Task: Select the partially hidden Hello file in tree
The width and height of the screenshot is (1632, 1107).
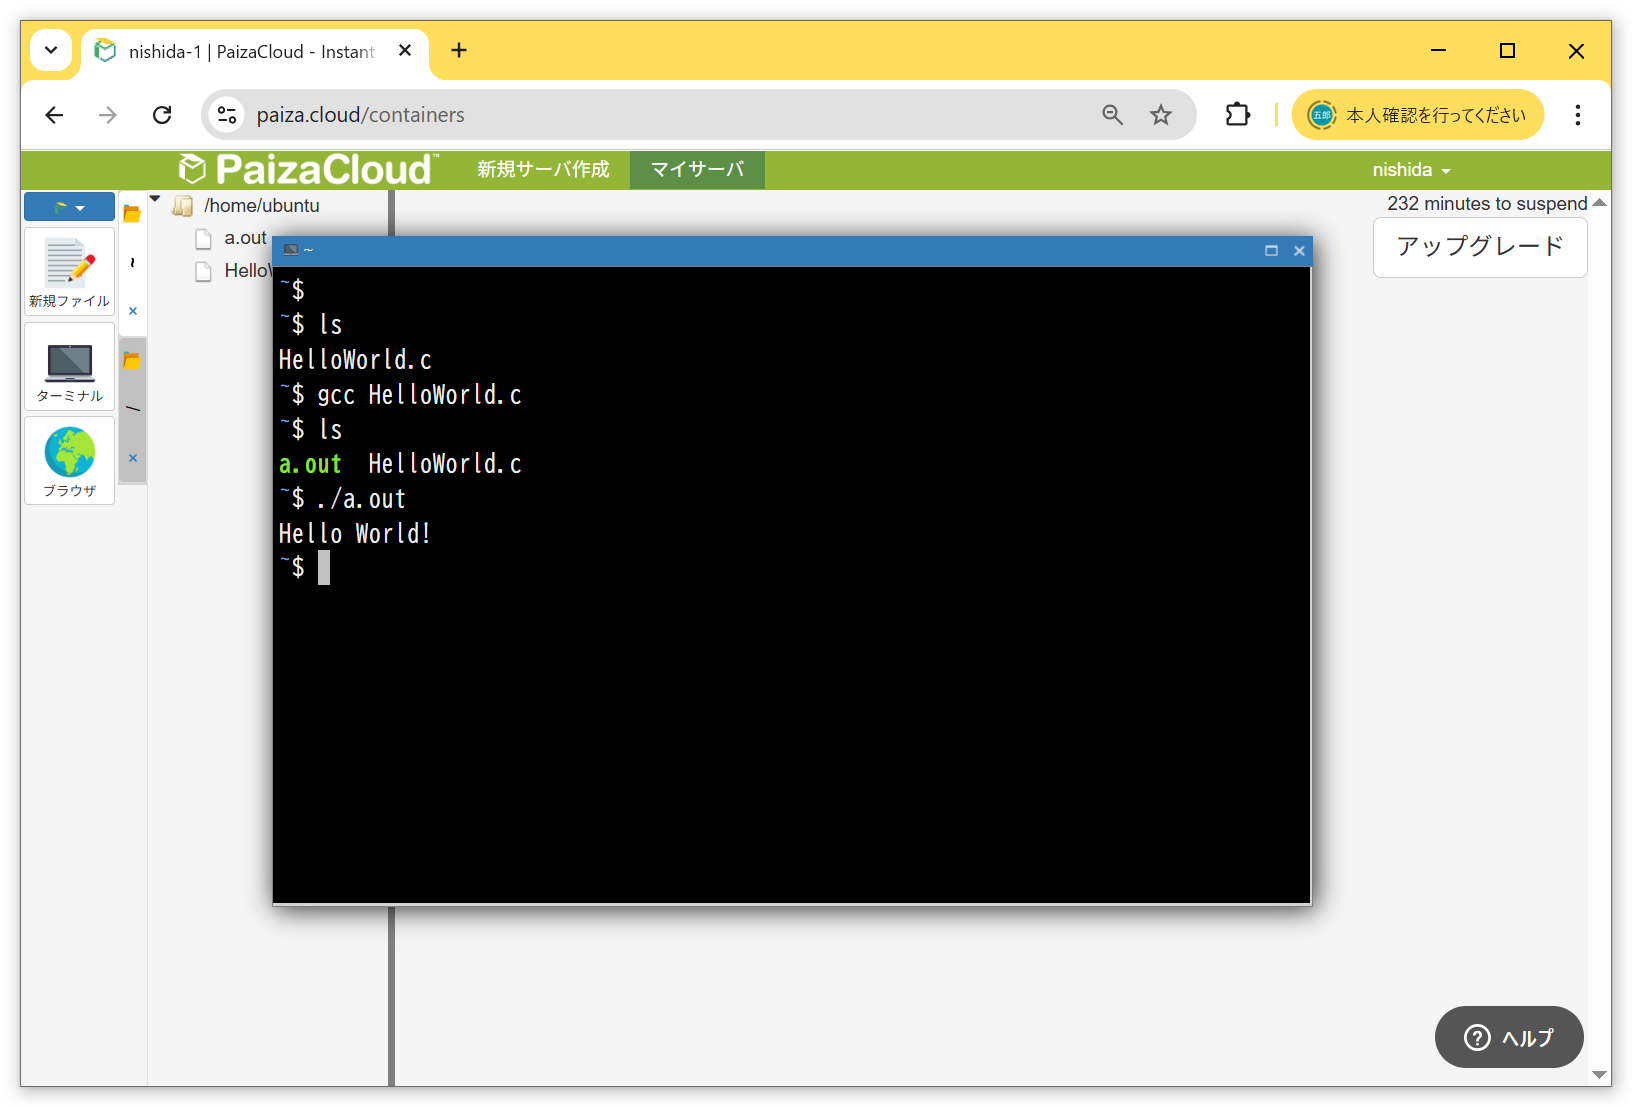Action: pyautogui.click(x=247, y=271)
